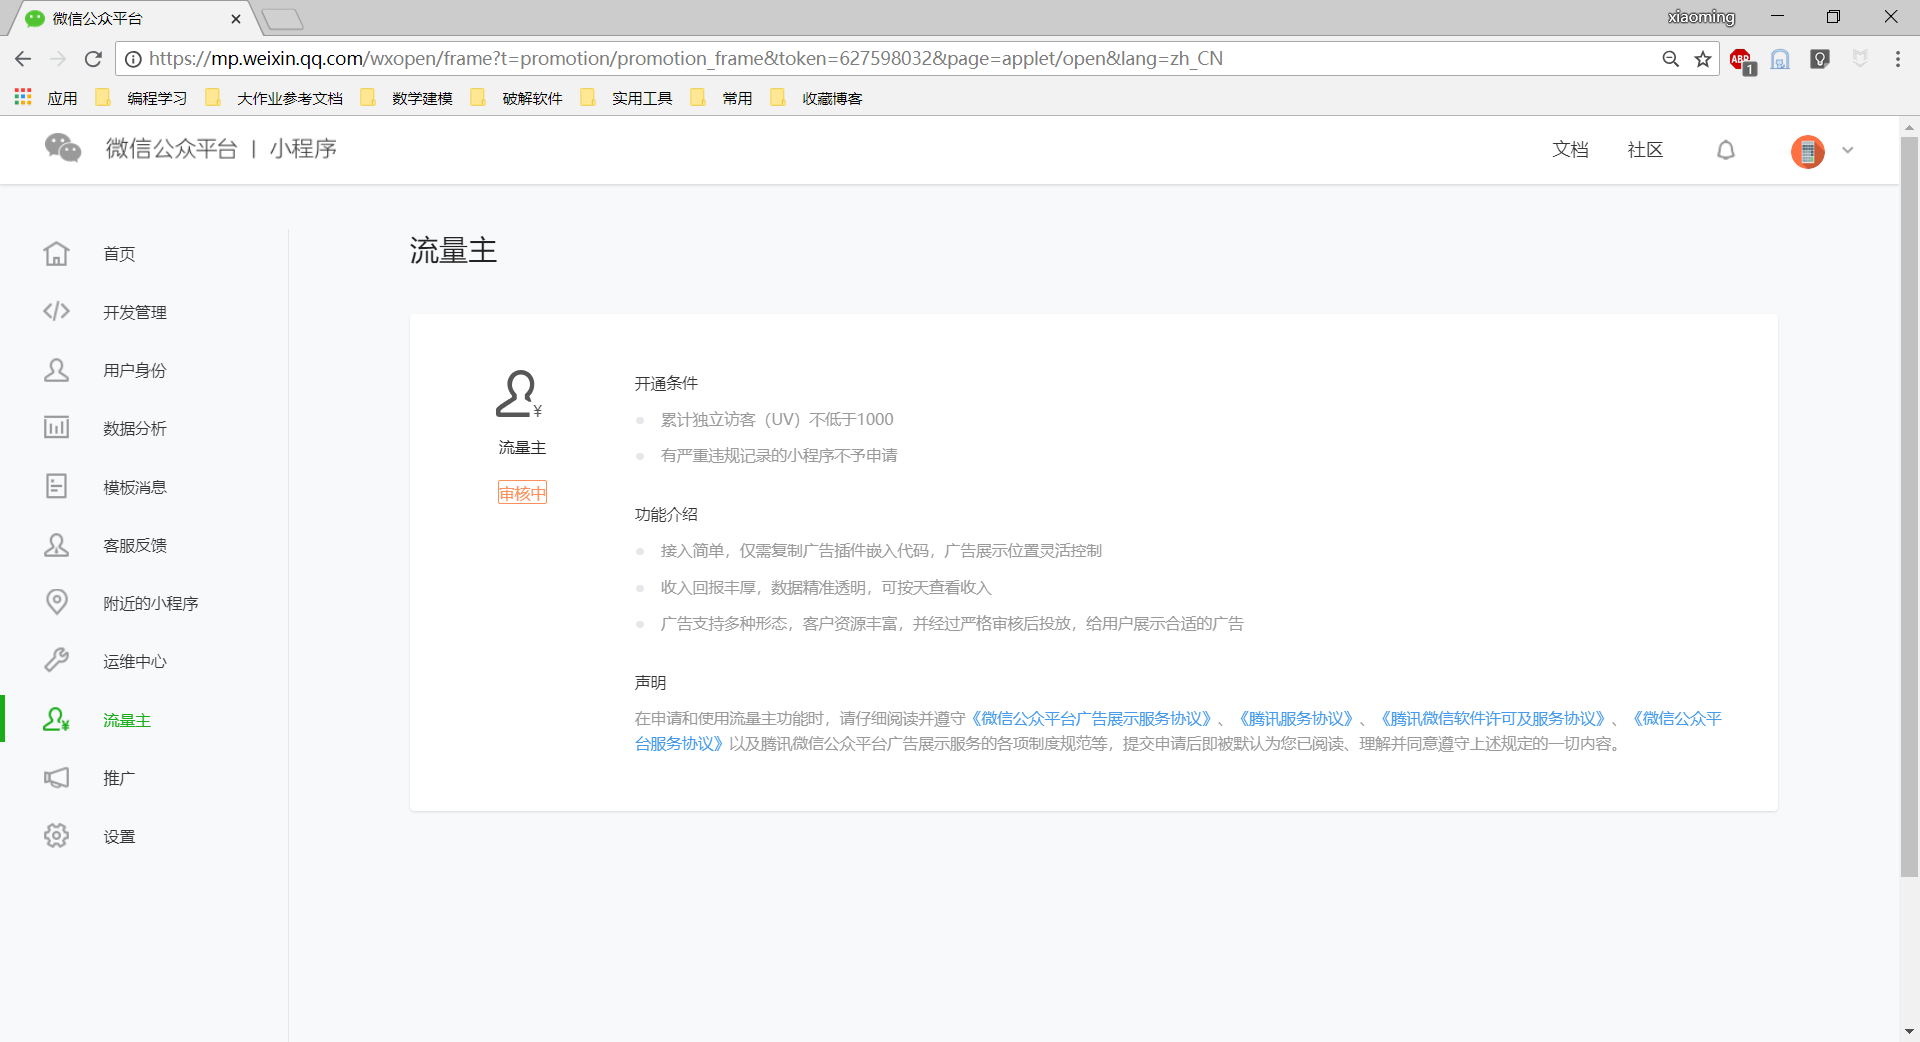The width and height of the screenshot is (1920, 1042).
Task: Select 运维中心 in the sidebar menu
Action: point(135,661)
